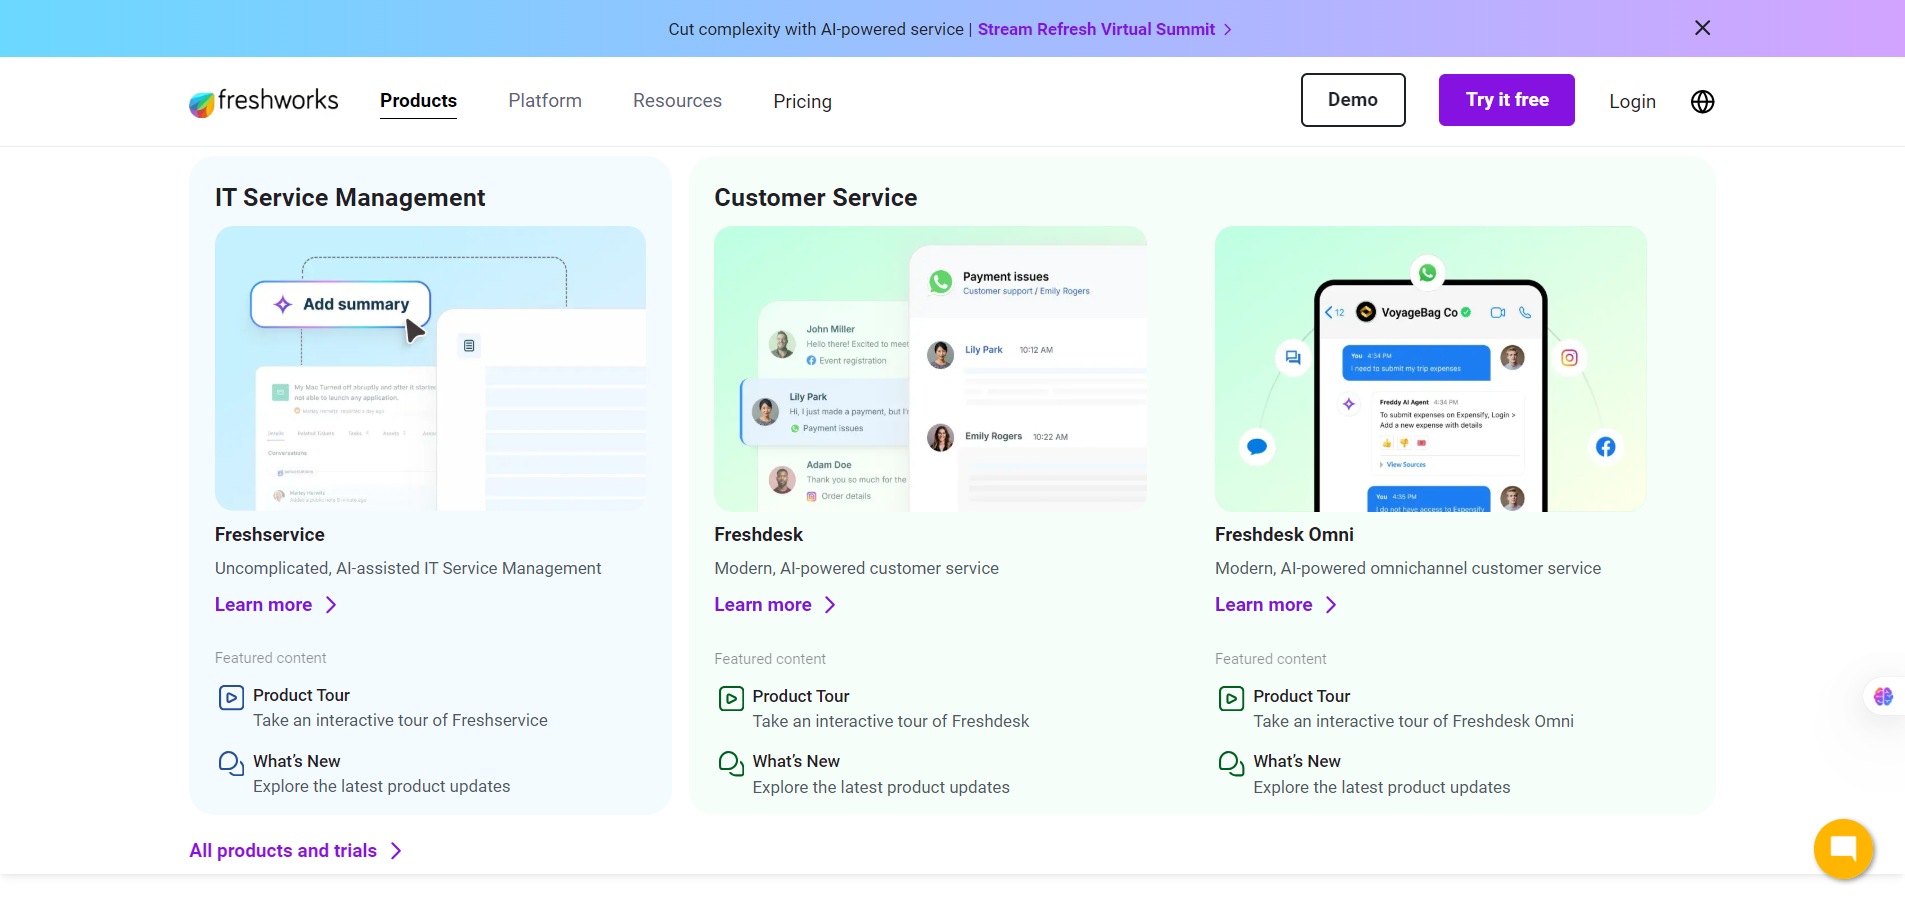Open Product Tour of Freshservice
The image size is (1905, 905).
[301, 695]
